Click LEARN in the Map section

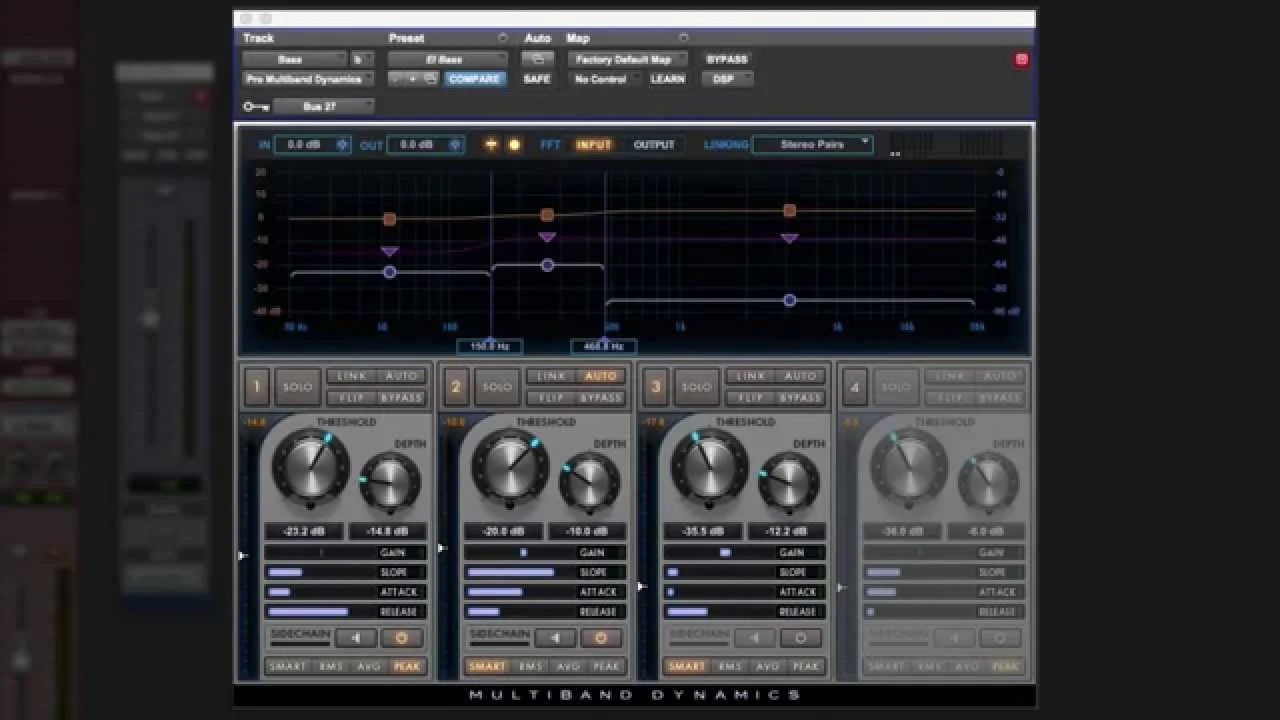pos(668,79)
